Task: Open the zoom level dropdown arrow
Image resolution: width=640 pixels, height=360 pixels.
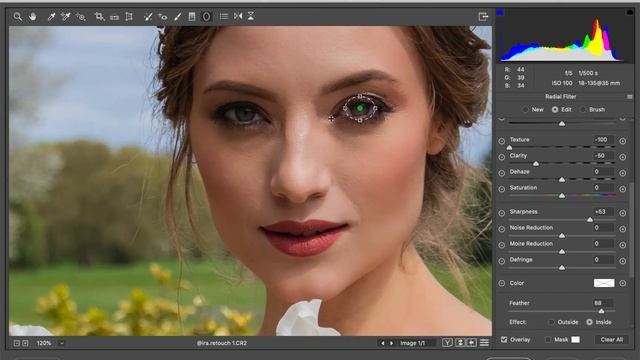Action: tap(62, 343)
